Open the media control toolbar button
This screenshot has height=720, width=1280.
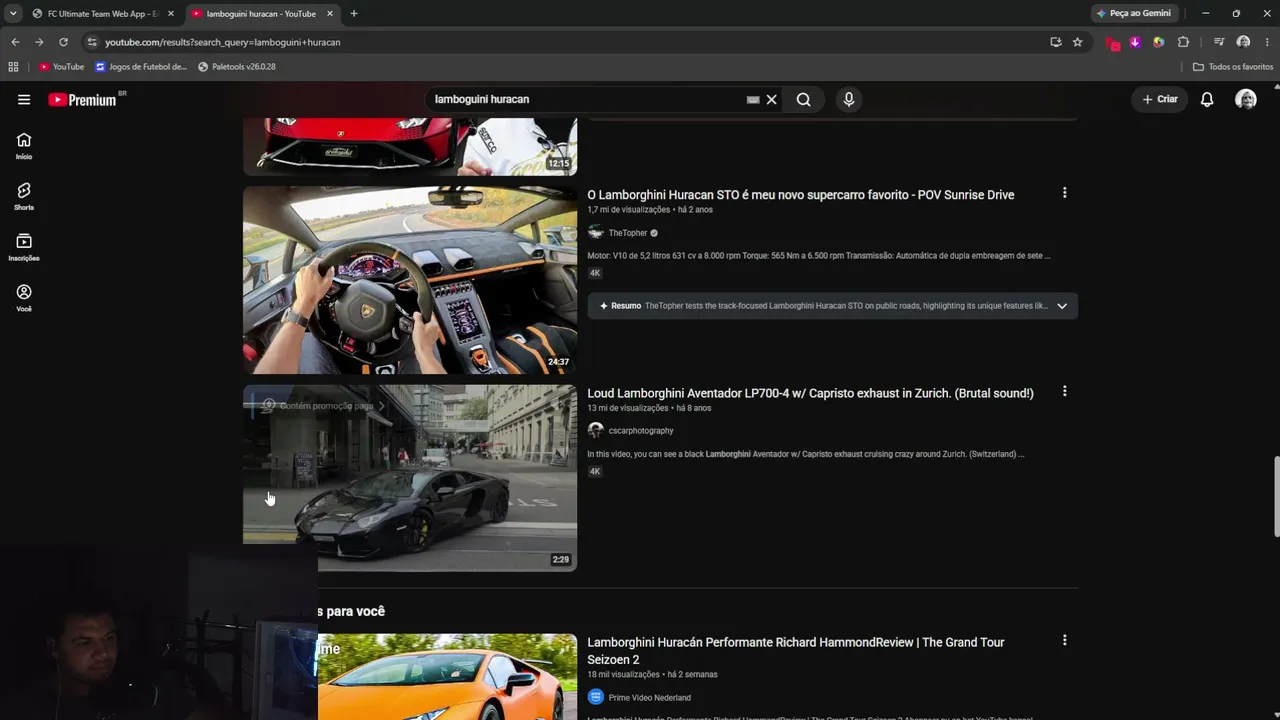pos(1218,42)
